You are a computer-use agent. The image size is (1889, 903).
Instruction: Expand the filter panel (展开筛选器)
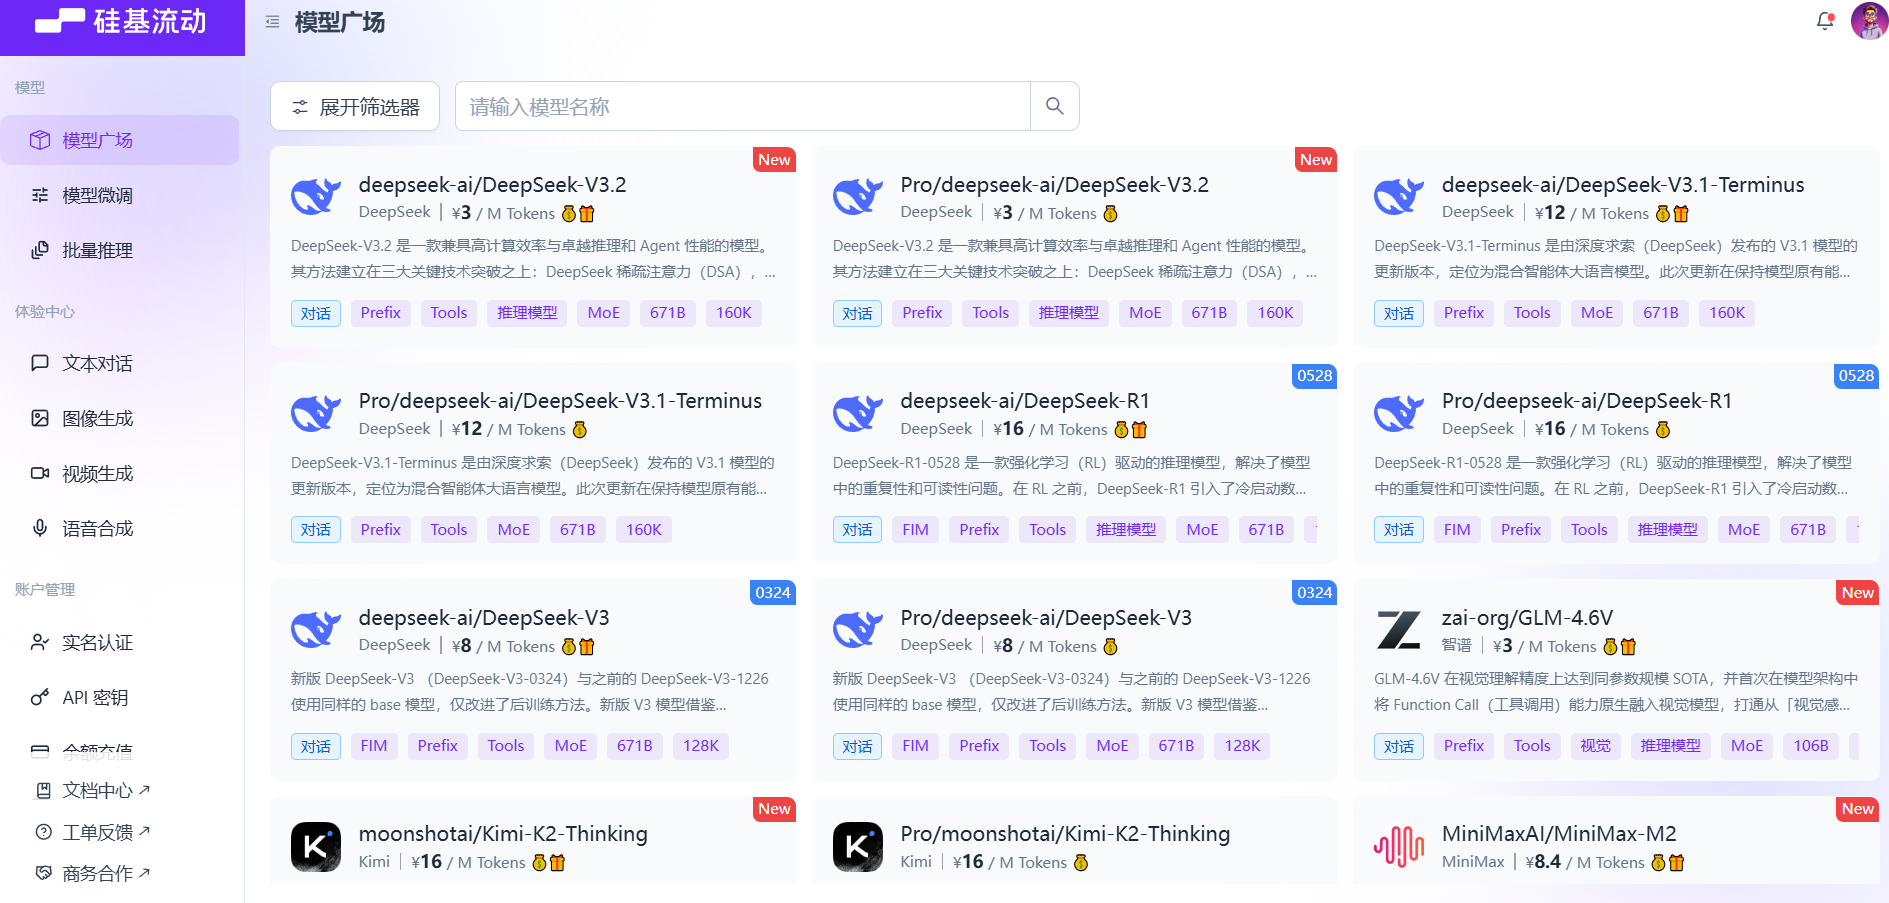[x=355, y=107]
